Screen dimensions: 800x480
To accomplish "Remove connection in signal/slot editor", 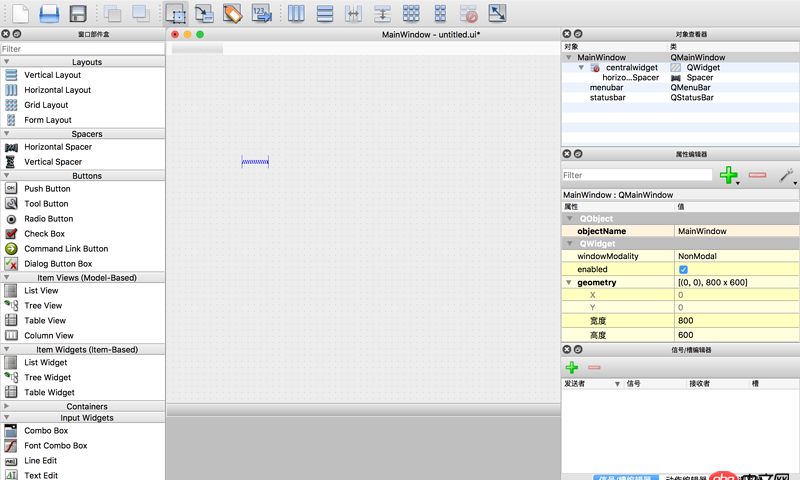I will pyautogui.click(x=594, y=367).
